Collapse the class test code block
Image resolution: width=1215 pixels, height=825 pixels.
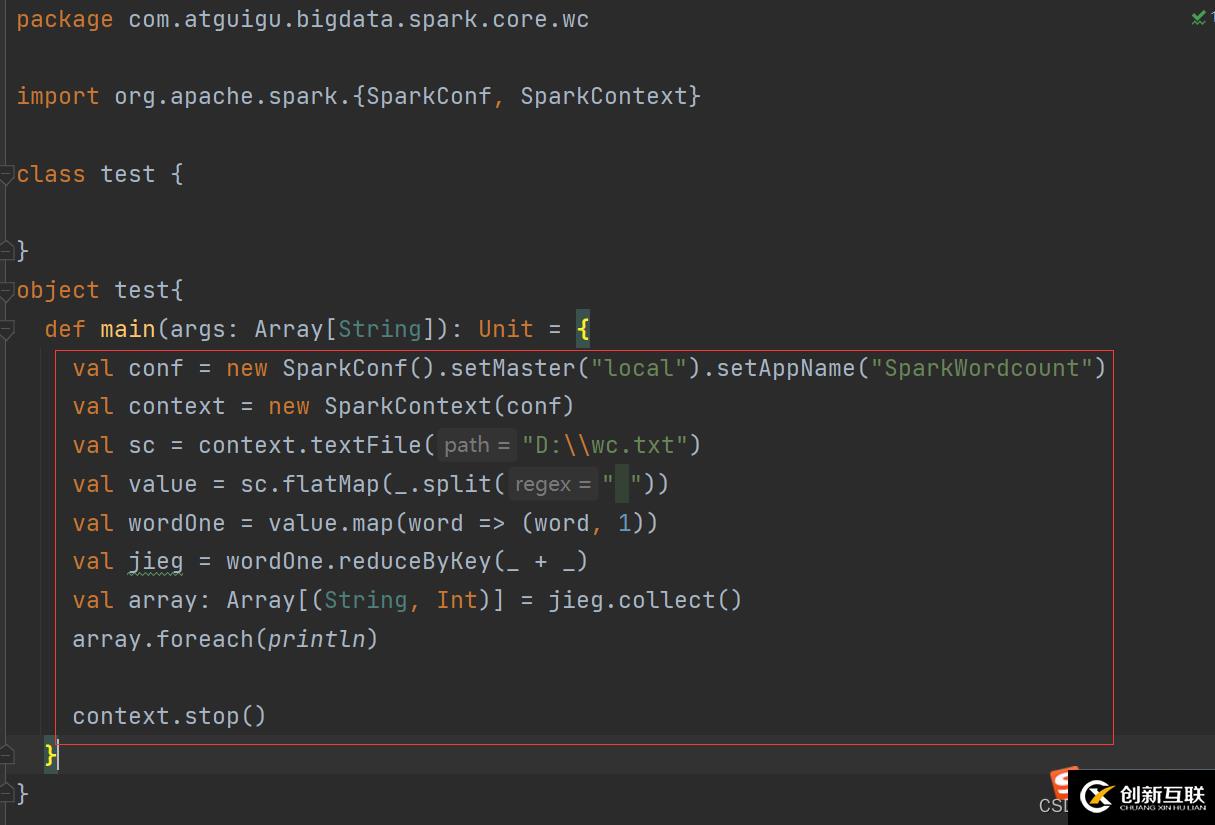7,174
